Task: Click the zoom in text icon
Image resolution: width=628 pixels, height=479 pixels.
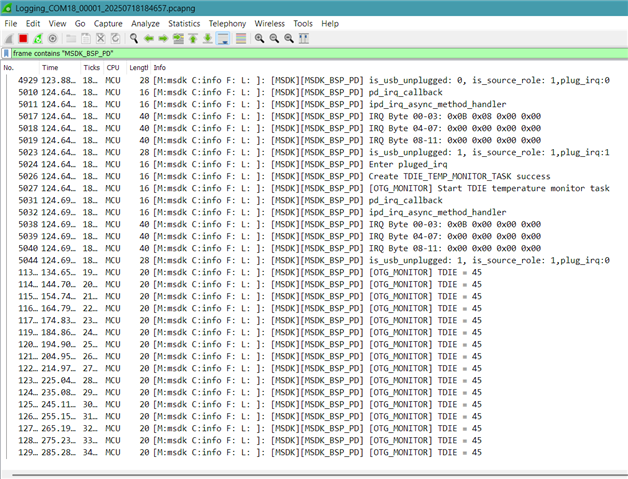Action: point(260,38)
